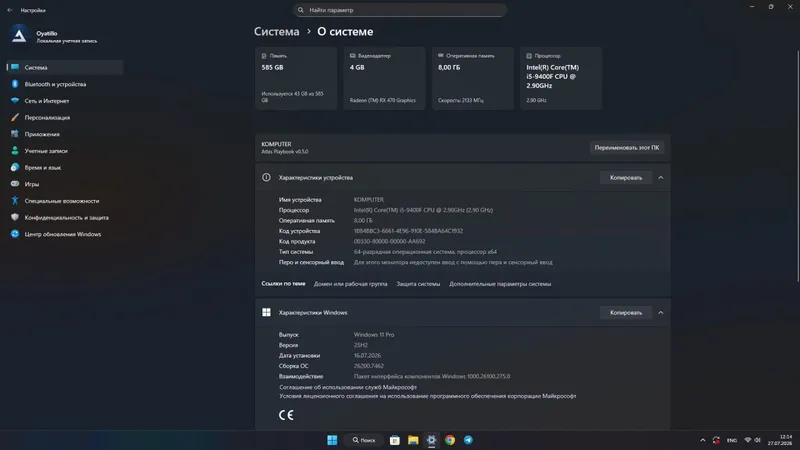
Task: Click the Версия value 25H2
Action: click(360, 345)
